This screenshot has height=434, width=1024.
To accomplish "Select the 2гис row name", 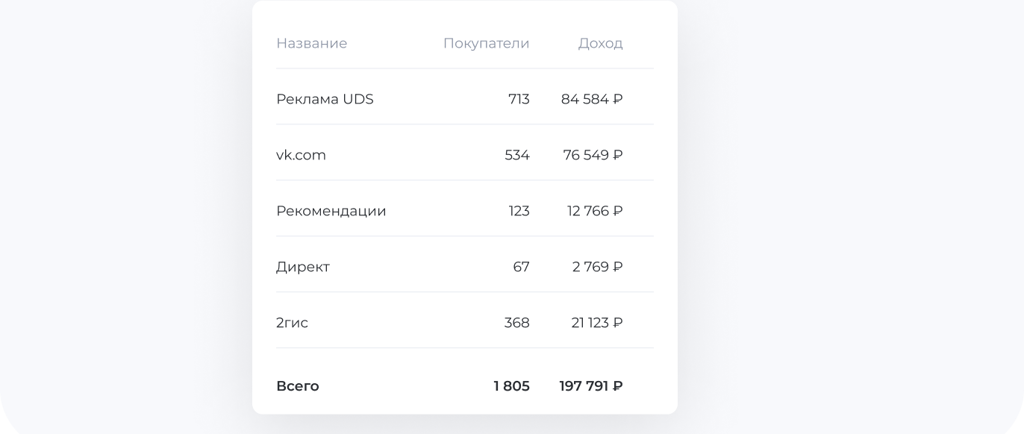I will click(x=292, y=323).
